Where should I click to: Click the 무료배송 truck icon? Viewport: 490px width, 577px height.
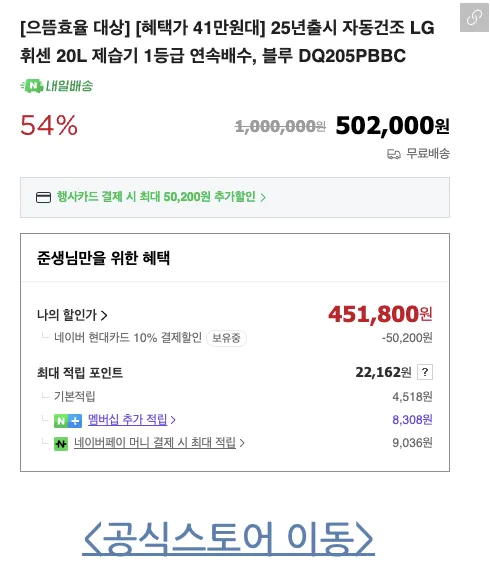click(x=393, y=154)
